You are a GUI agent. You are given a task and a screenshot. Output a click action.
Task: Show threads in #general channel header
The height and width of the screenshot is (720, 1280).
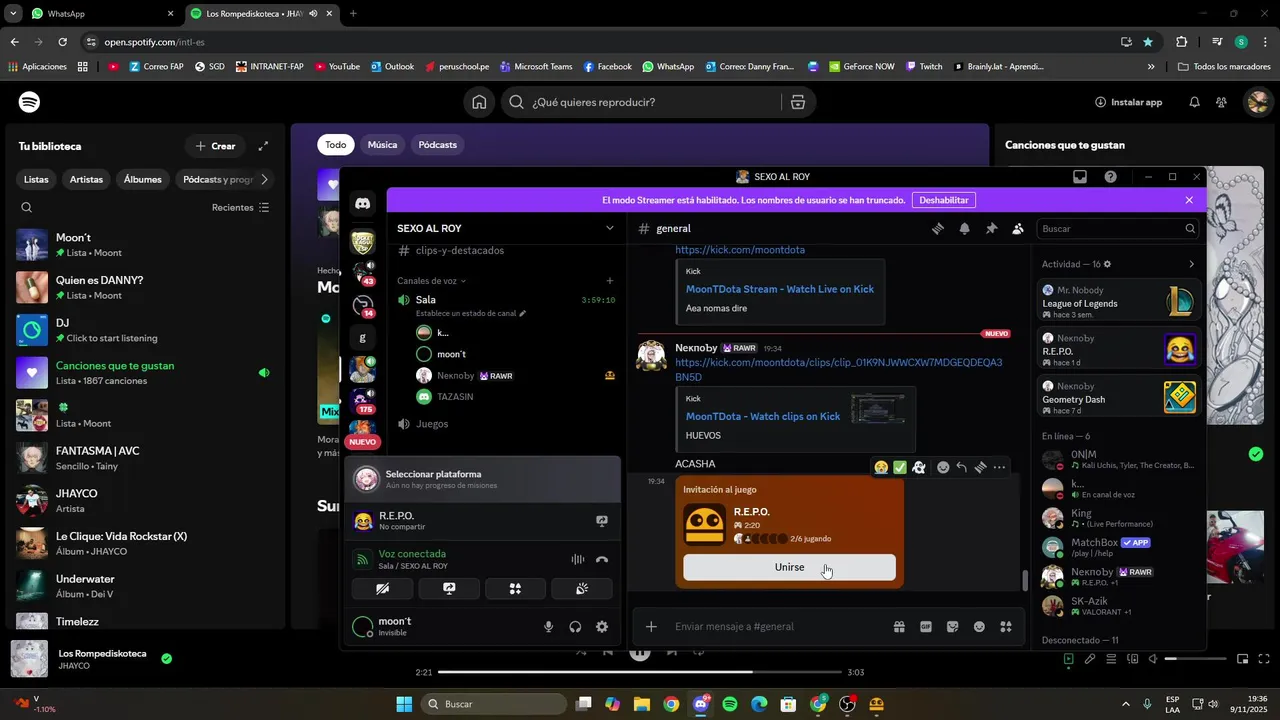coord(938,228)
